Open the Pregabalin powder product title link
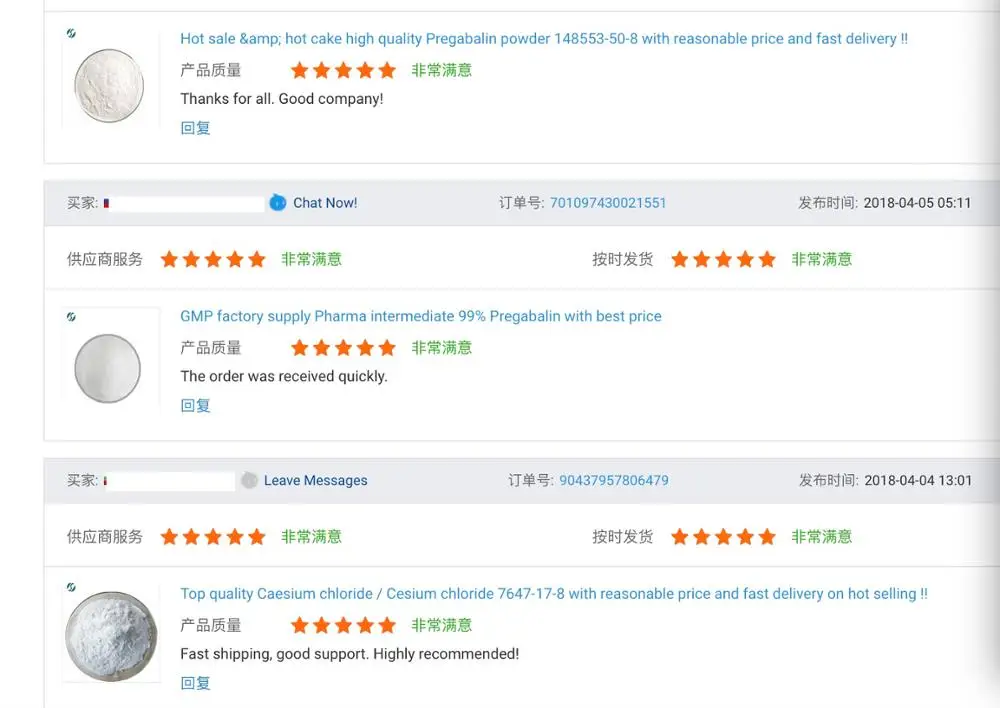The height and width of the screenshot is (708, 1000). (x=543, y=38)
